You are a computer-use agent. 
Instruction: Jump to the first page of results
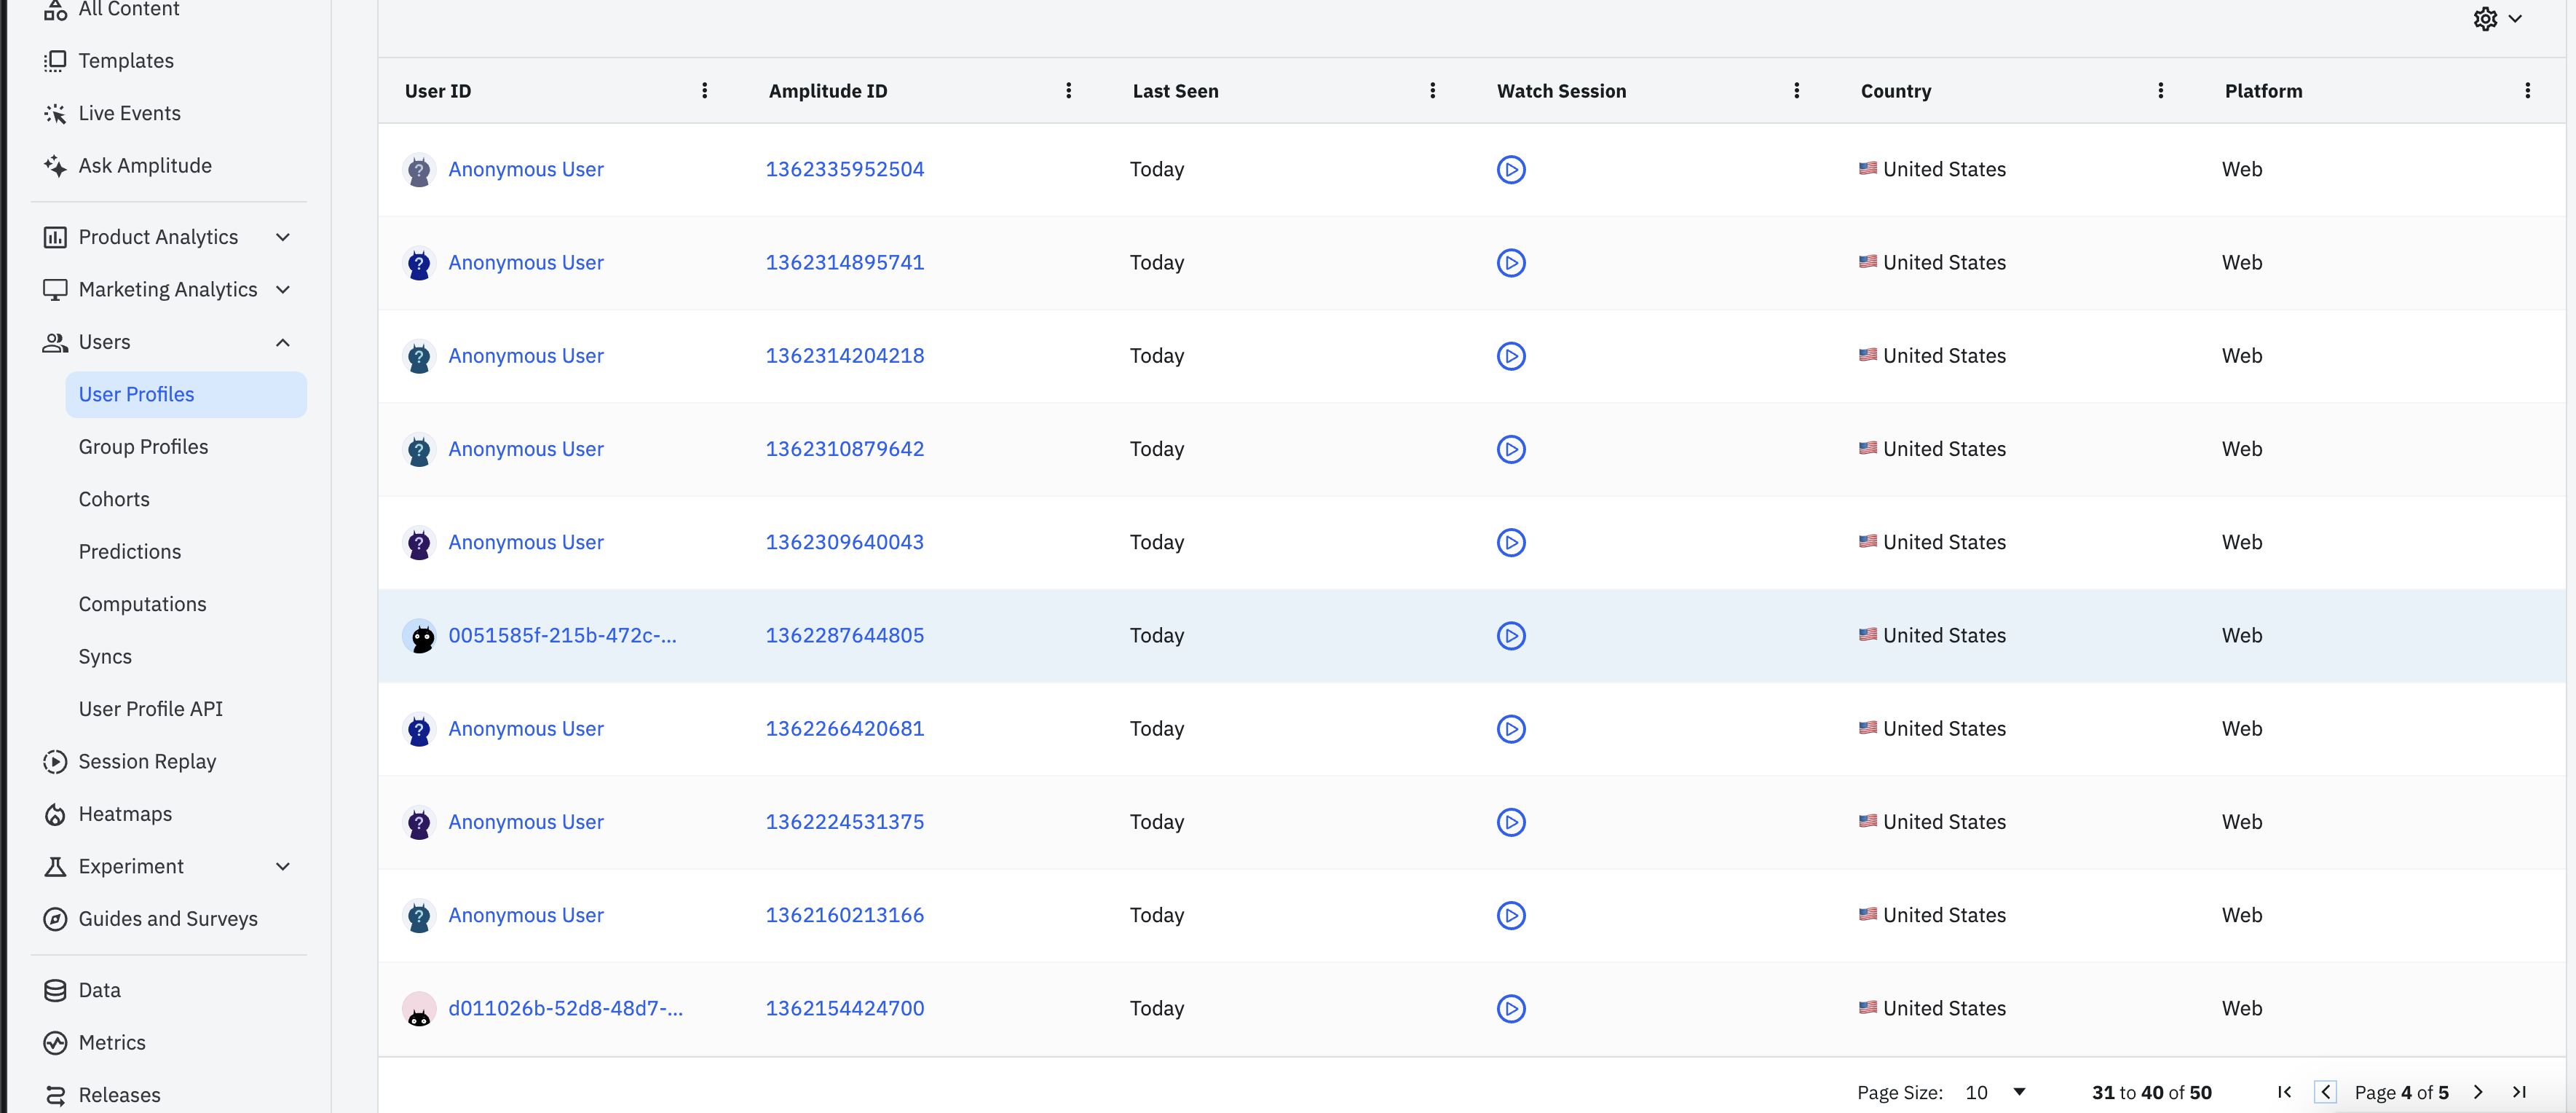click(2284, 1092)
